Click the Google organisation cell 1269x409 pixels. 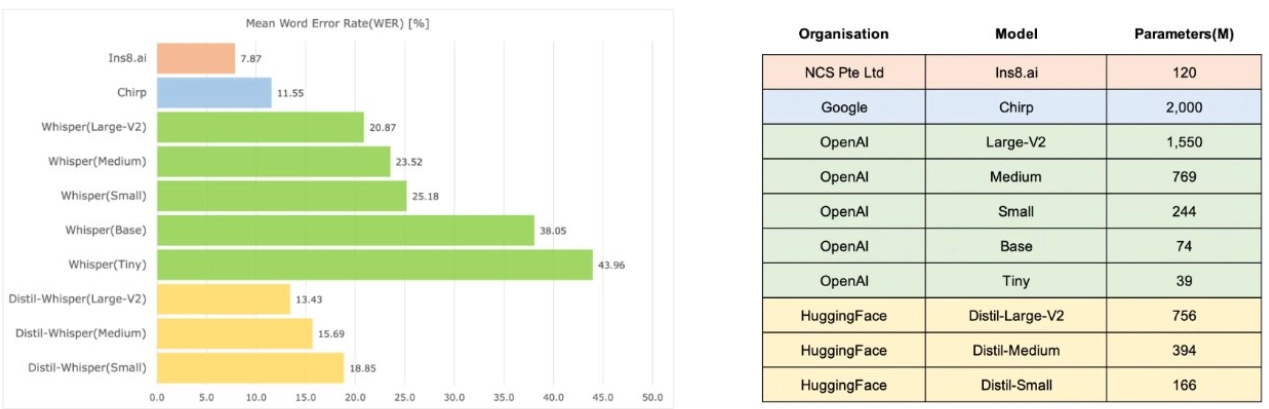pos(843,108)
